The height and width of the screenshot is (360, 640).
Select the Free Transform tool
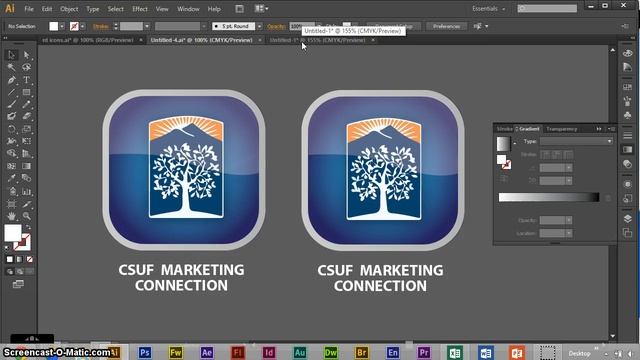27,141
